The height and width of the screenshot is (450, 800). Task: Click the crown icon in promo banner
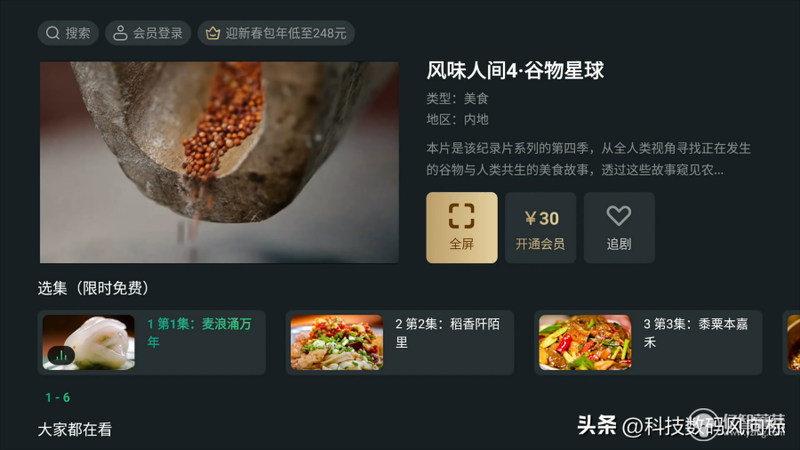click(x=213, y=33)
